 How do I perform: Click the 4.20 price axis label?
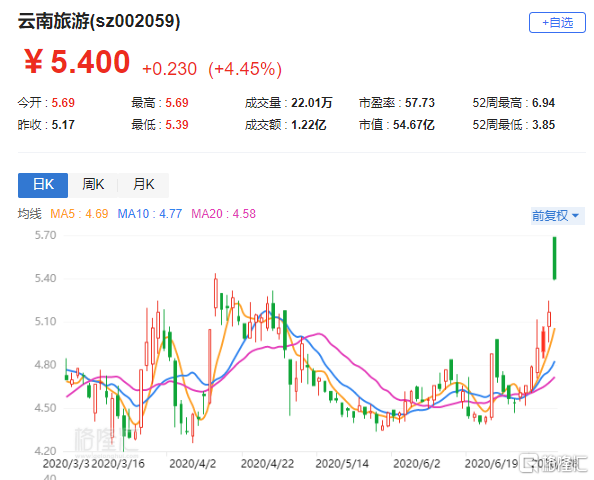pos(45,451)
